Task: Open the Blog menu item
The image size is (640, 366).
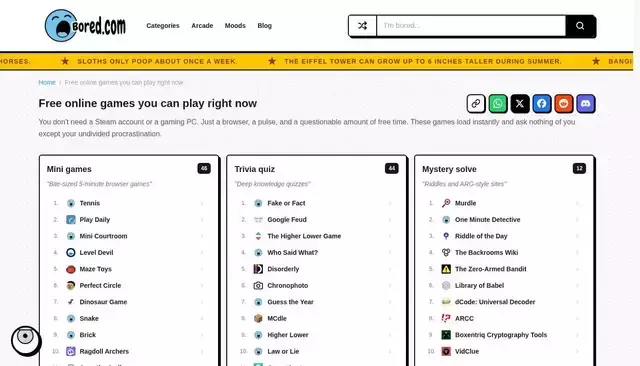Action: point(264,25)
